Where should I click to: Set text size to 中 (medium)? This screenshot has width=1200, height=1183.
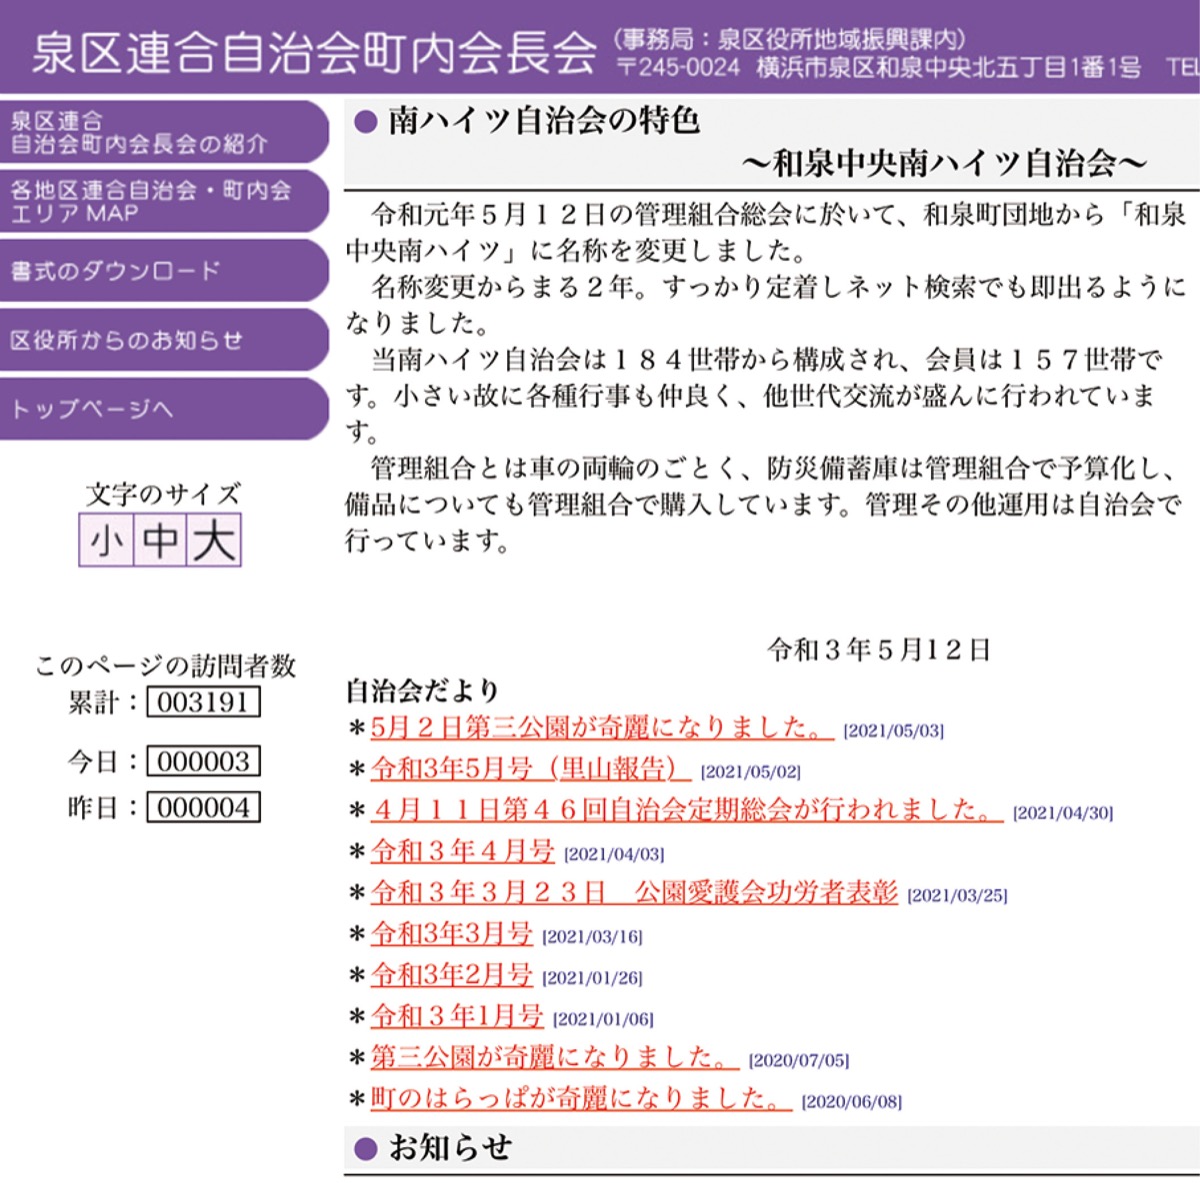(160, 541)
